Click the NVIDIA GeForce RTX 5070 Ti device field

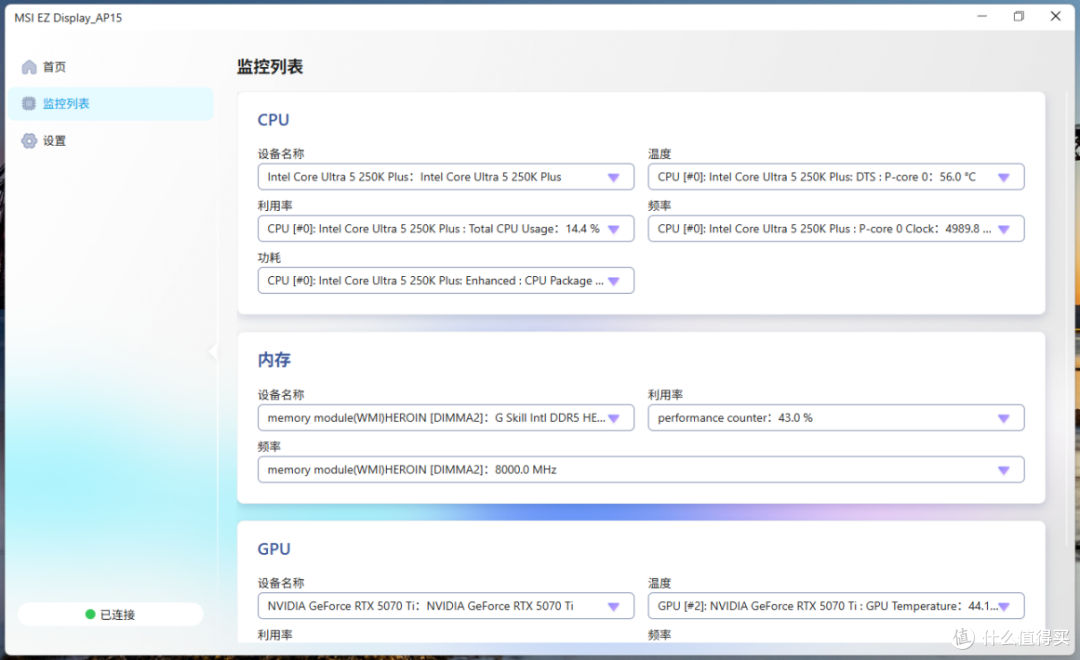point(446,606)
